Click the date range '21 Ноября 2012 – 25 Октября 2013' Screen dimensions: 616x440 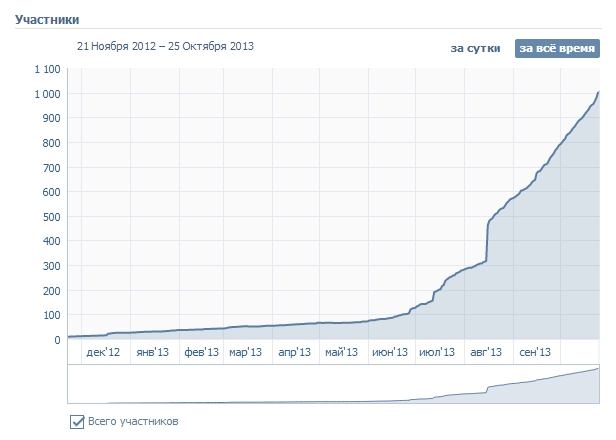tap(166, 46)
